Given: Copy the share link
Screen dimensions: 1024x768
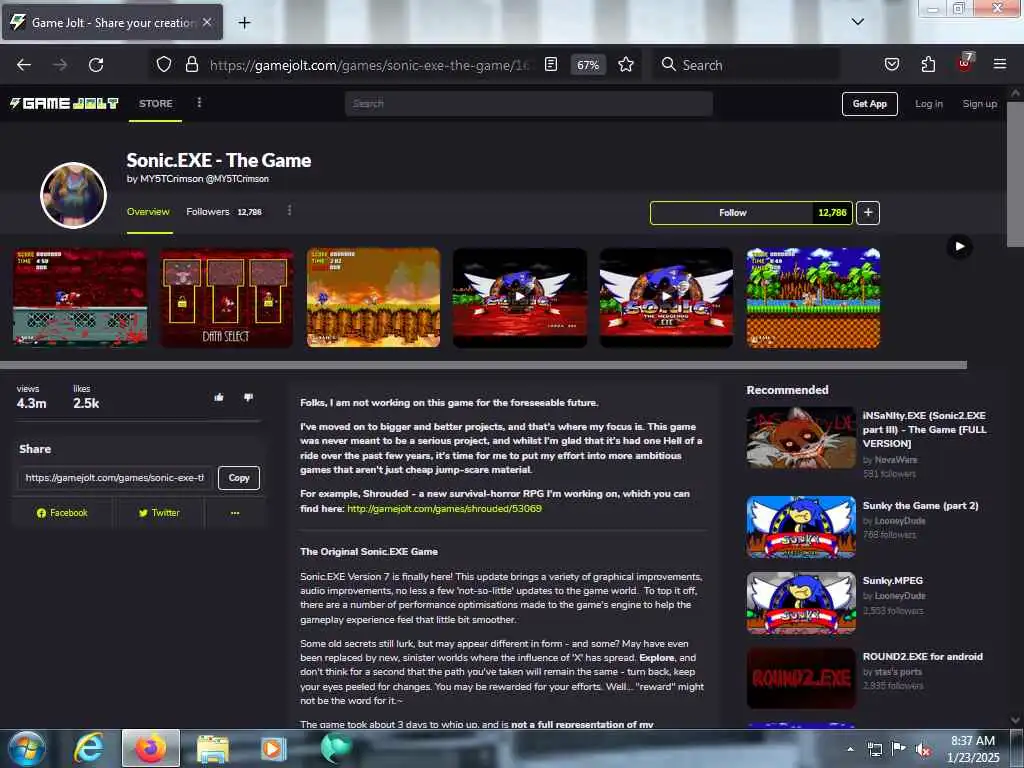Looking at the screenshot, I should (x=239, y=478).
